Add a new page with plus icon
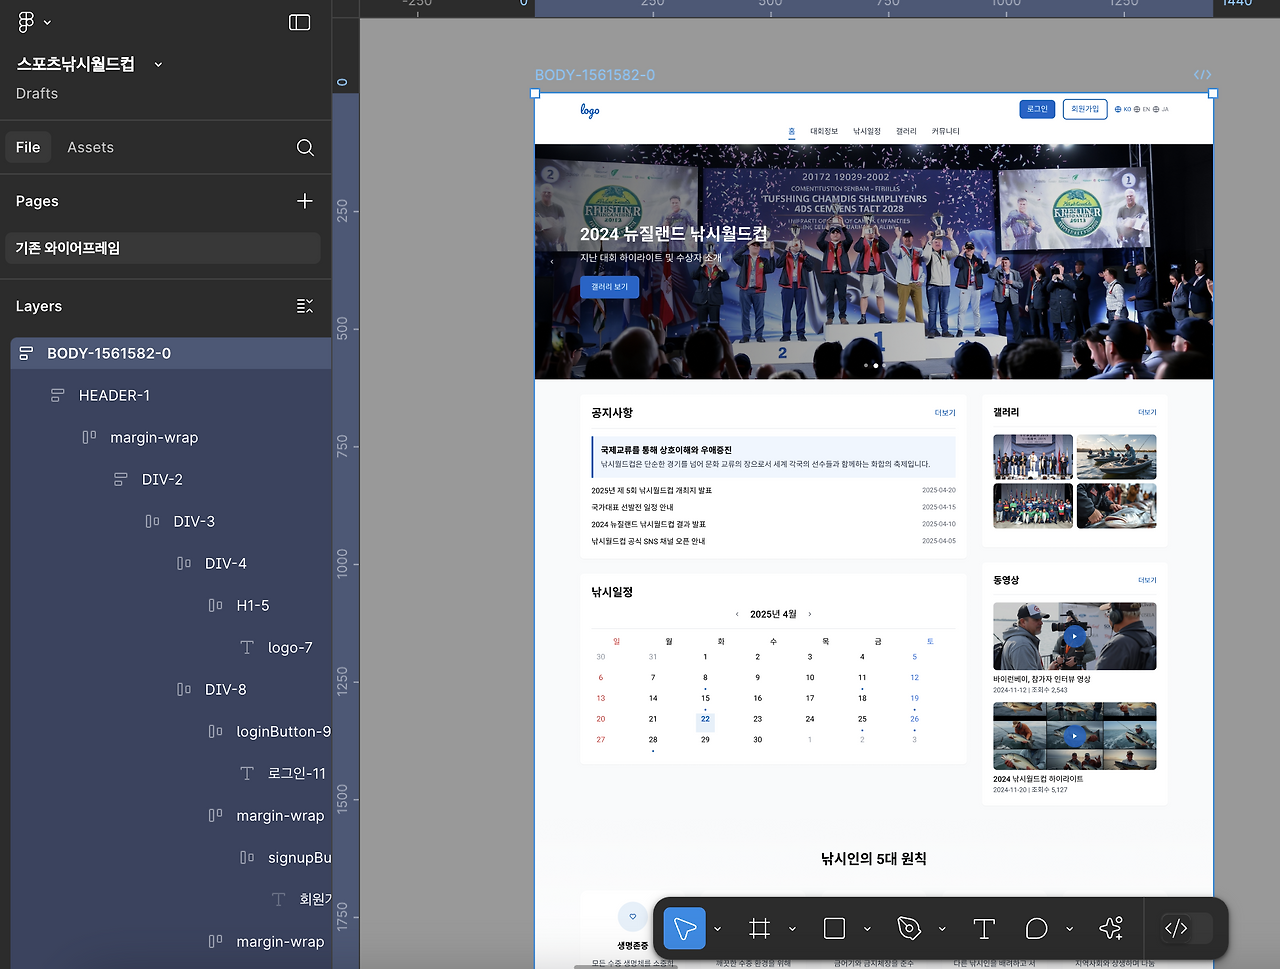The width and height of the screenshot is (1280, 969). 305,201
